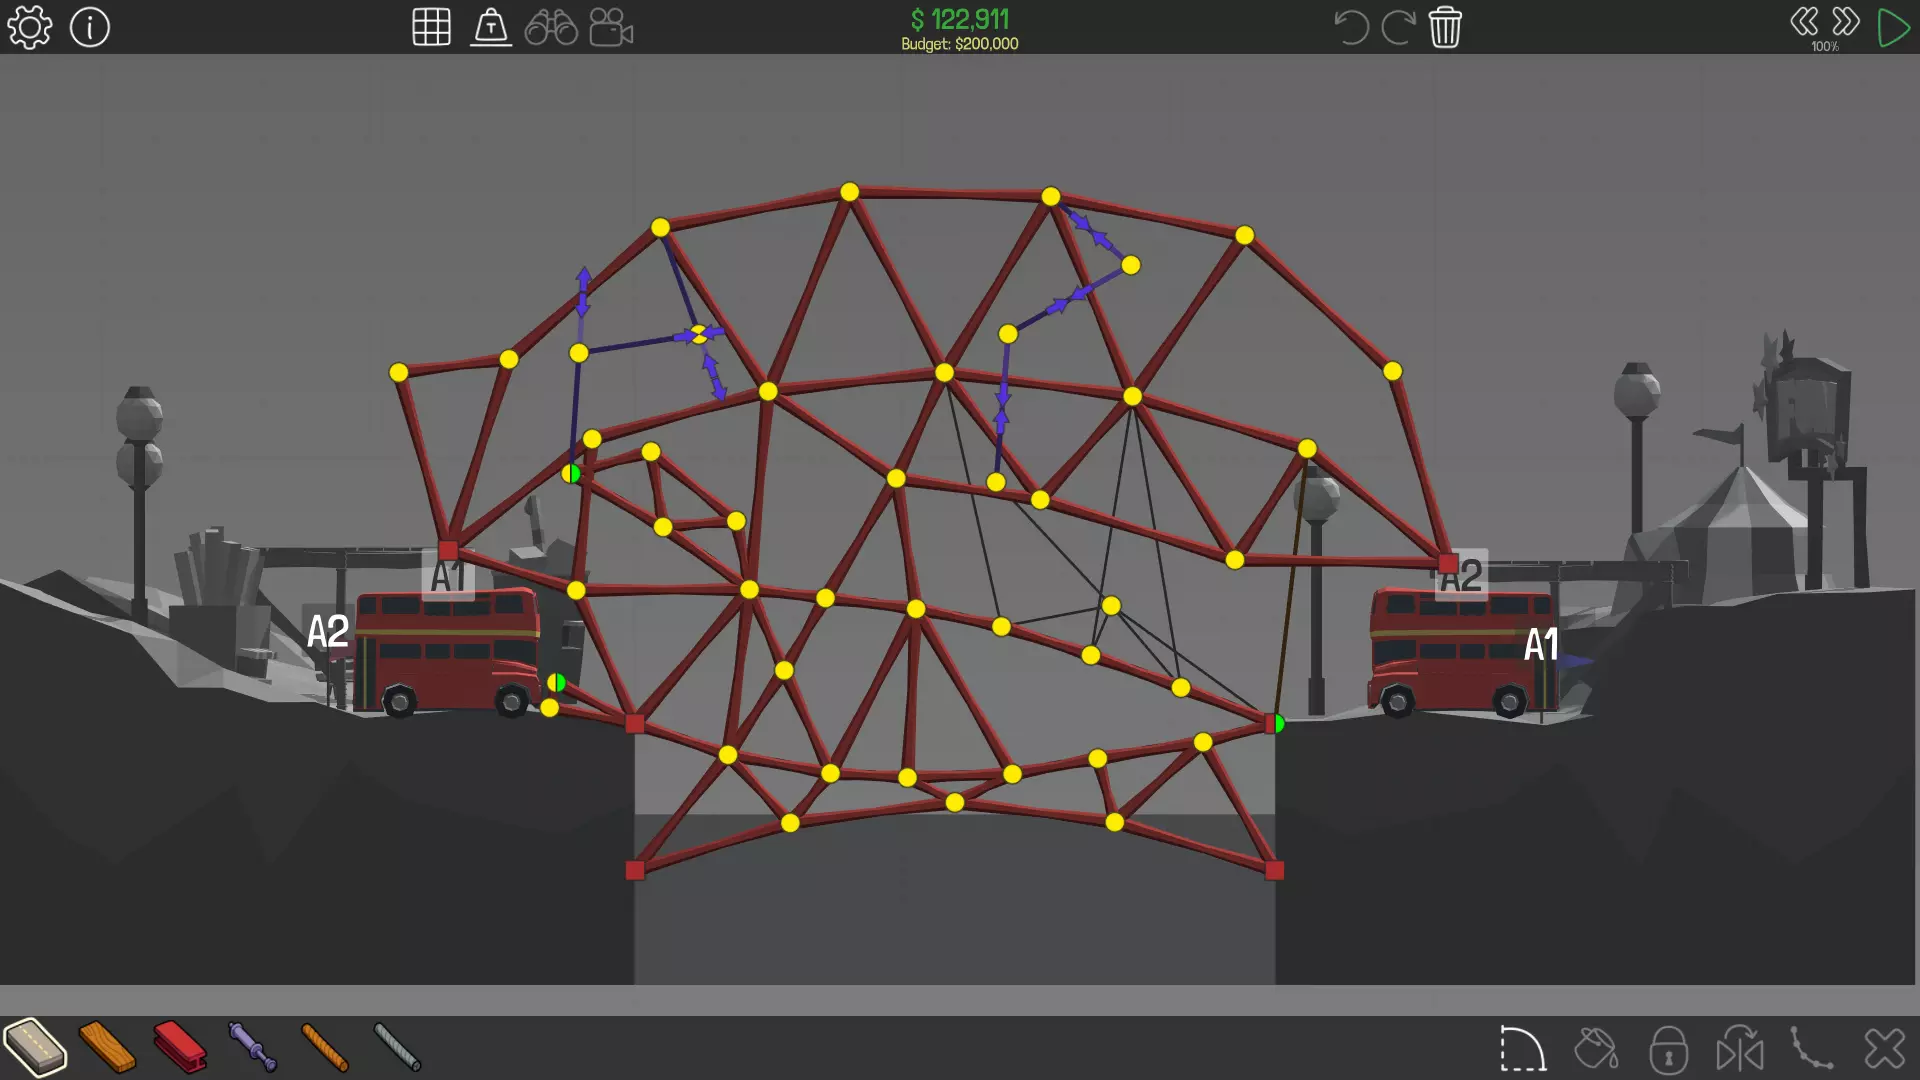Open the settings gear menu
Screen dimensions: 1920x1080
(30, 27)
